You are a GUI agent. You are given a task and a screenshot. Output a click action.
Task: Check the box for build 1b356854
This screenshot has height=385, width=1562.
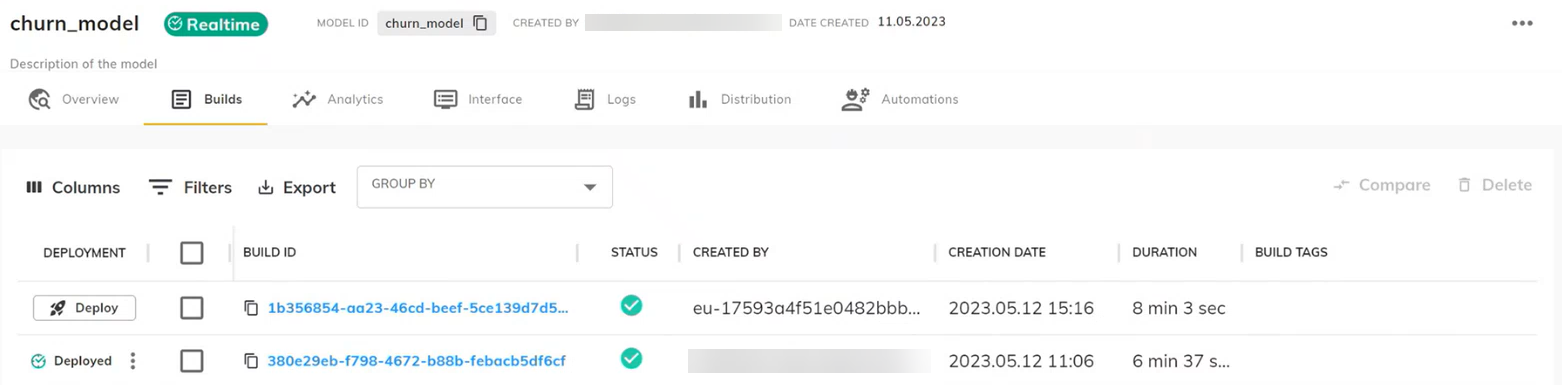[192, 308]
